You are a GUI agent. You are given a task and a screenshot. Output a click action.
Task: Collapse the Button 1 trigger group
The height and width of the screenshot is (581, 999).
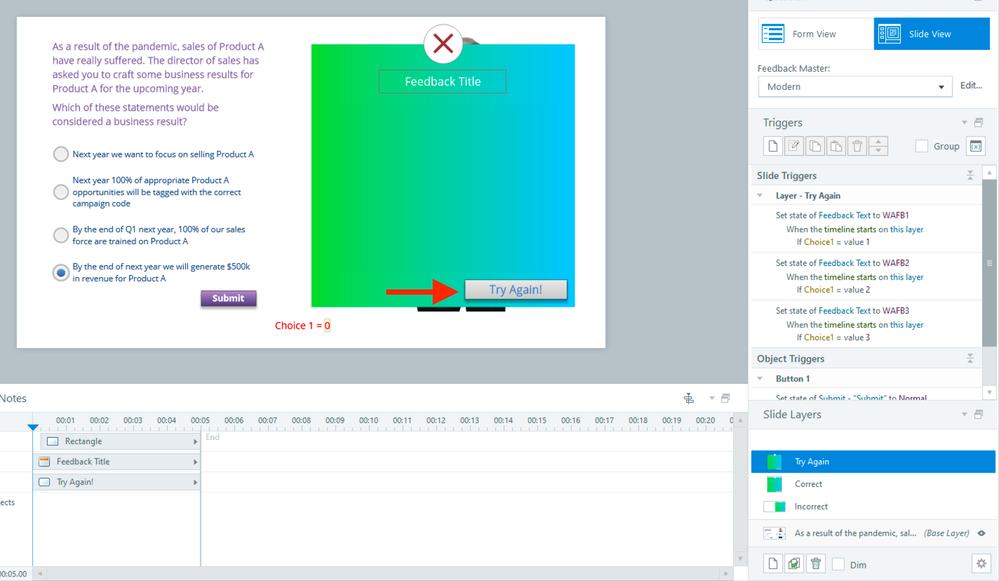[760, 378]
